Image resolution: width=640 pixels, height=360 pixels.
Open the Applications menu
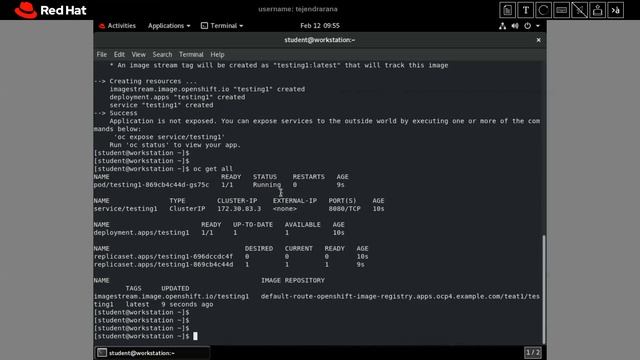click(169, 26)
